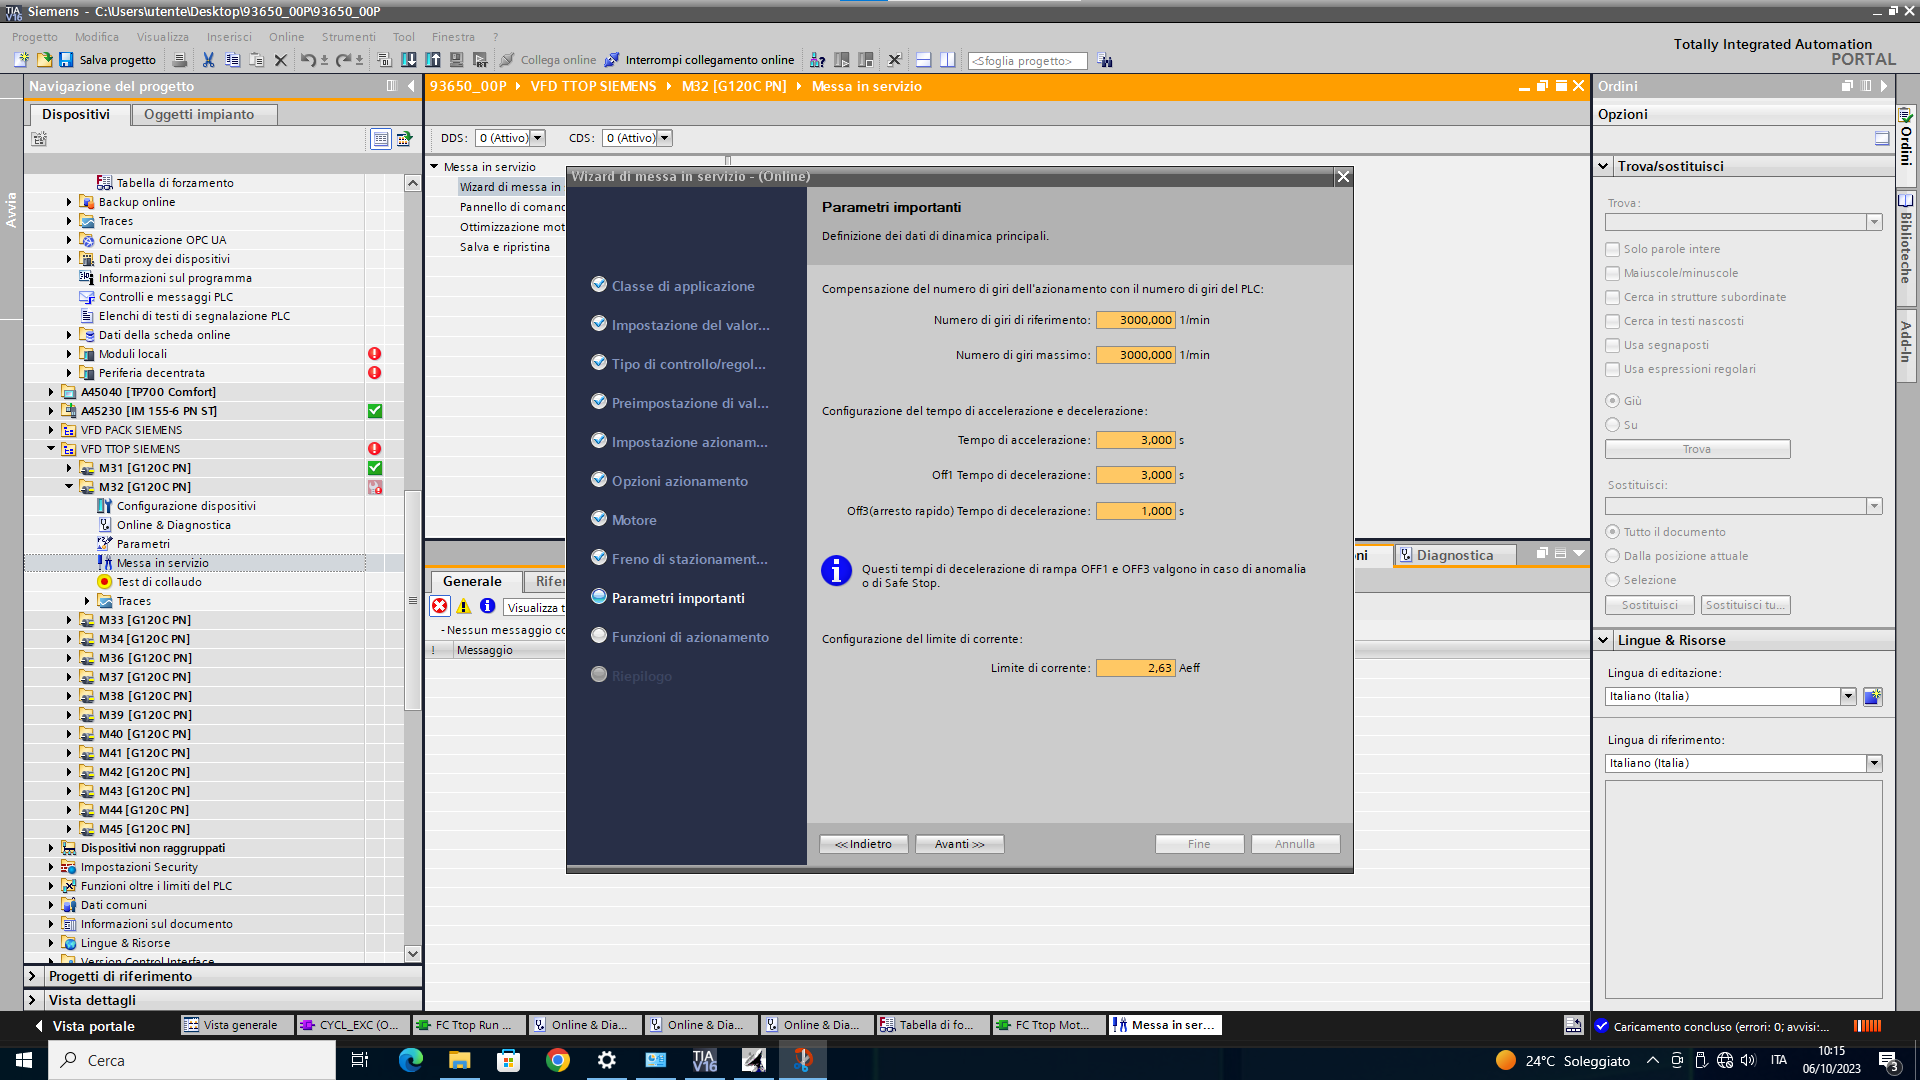Edit the Limite di corrente field
This screenshot has width=1920, height=1080.
coord(1135,668)
